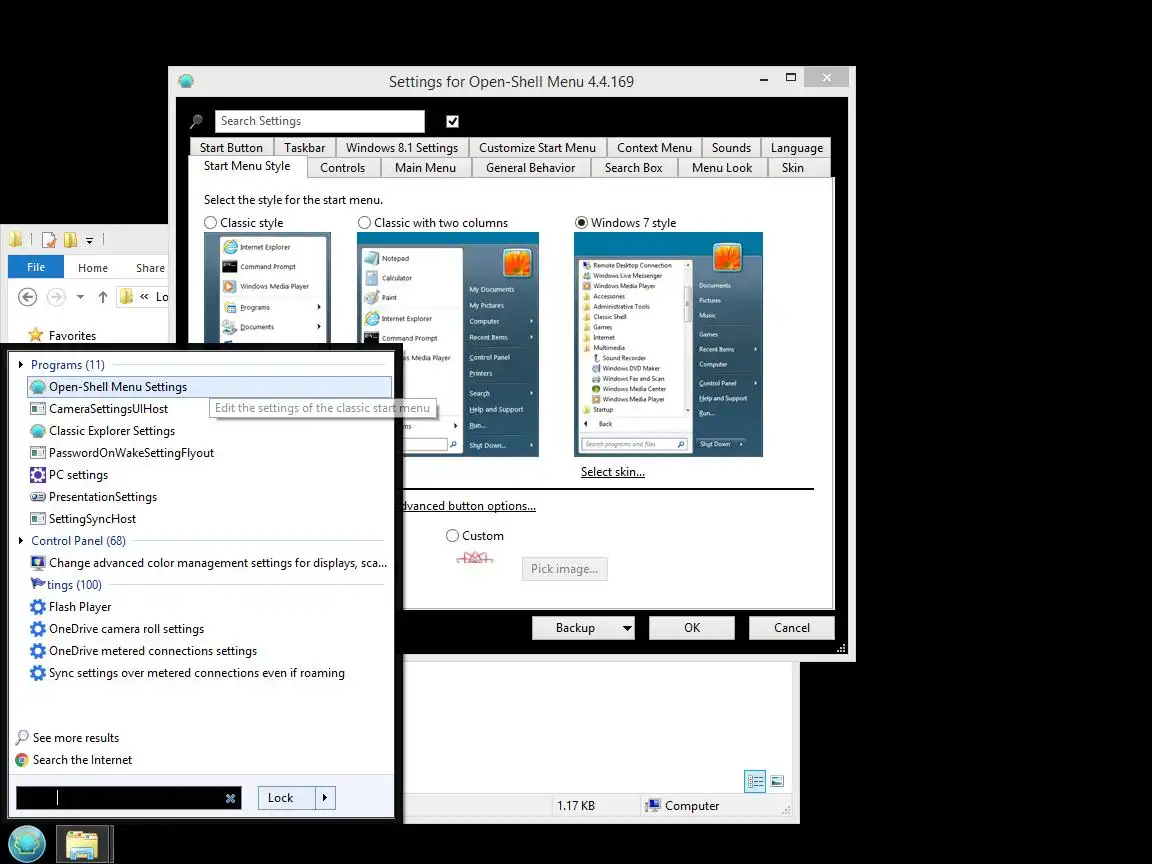The image size is (1152, 864).
Task: Click the Up arrow in Explorer window
Action: pyautogui.click(x=103, y=297)
